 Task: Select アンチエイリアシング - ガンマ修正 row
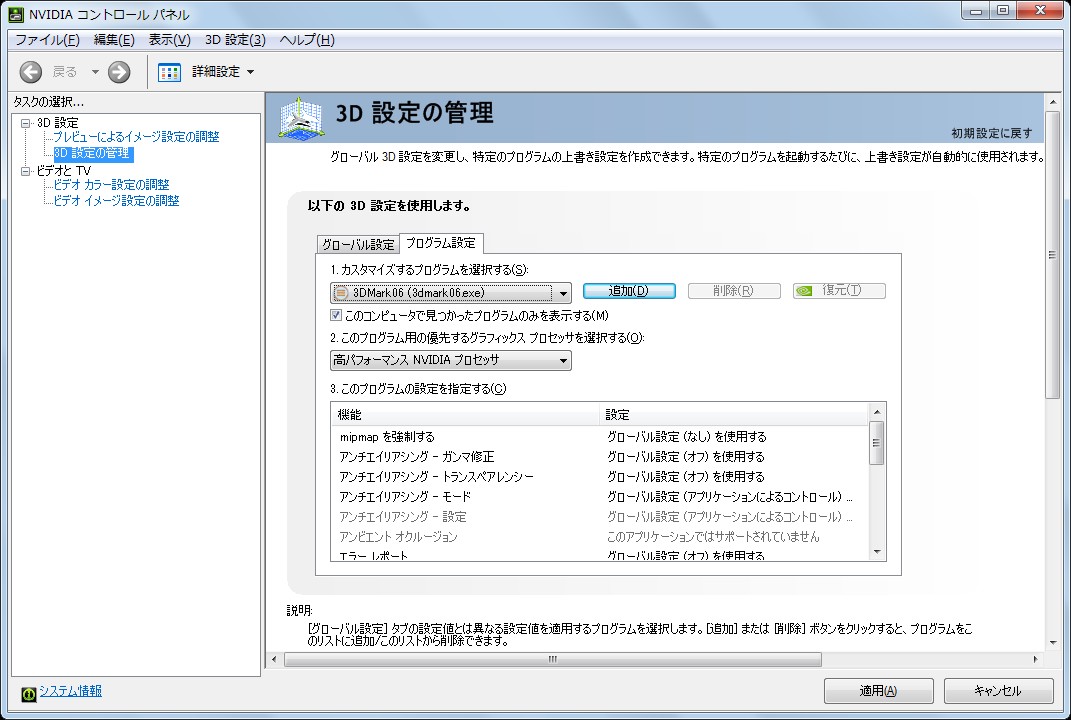pyautogui.click(x=600, y=456)
